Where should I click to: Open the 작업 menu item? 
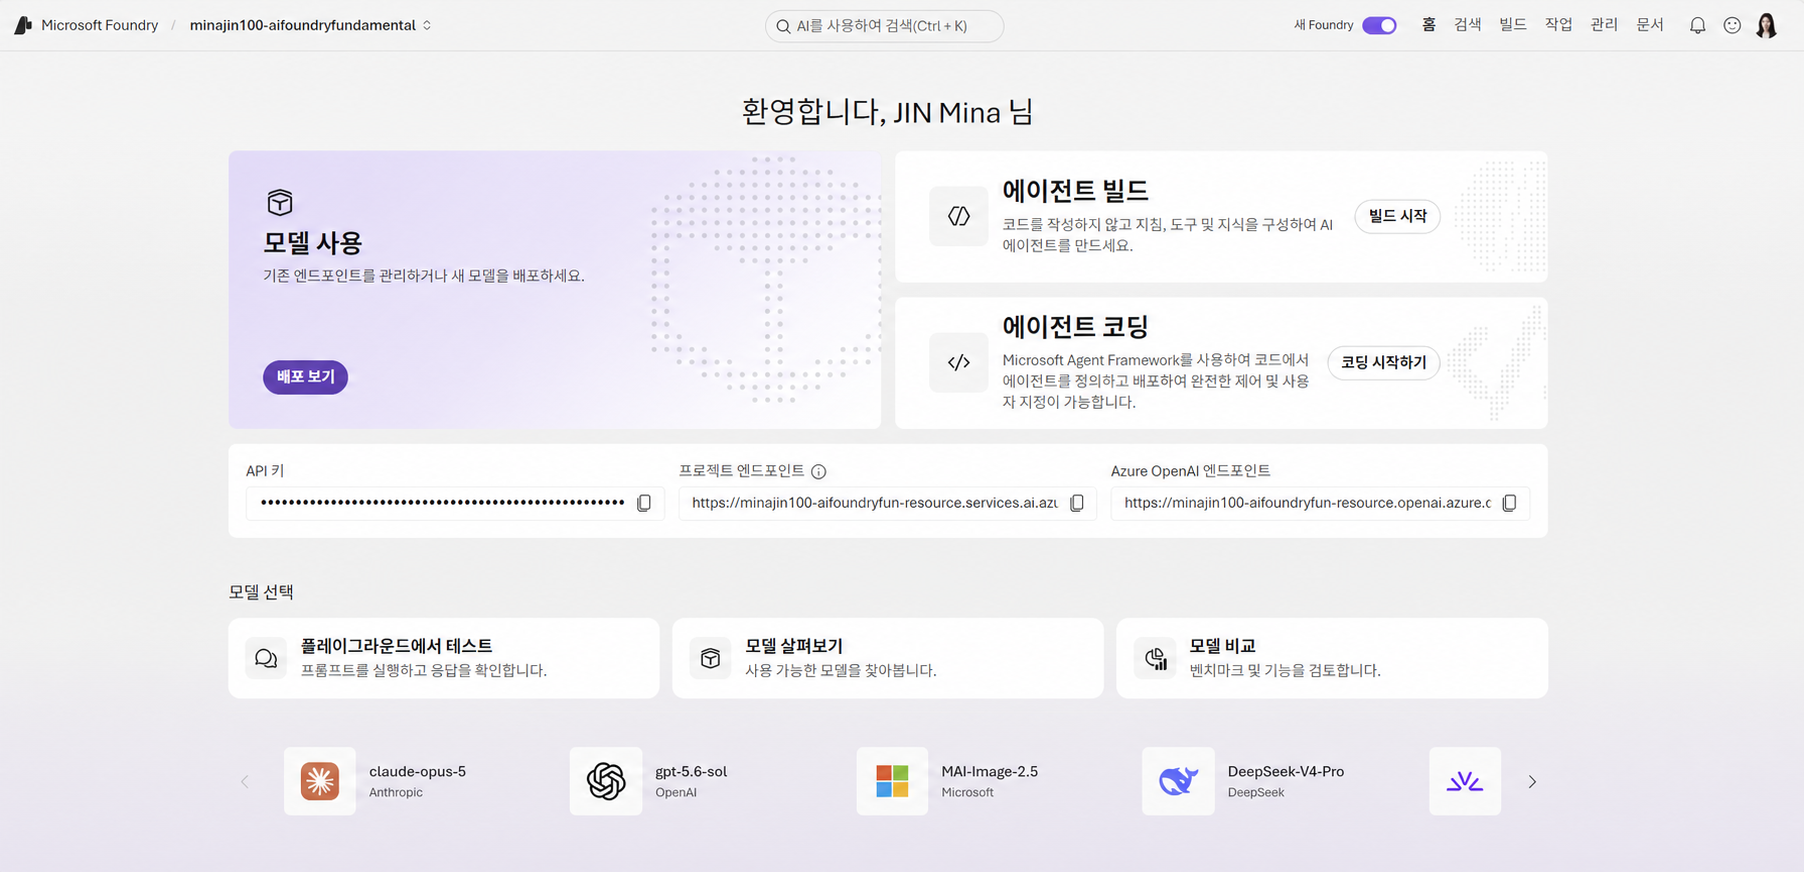pyautogui.click(x=1559, y=25)
